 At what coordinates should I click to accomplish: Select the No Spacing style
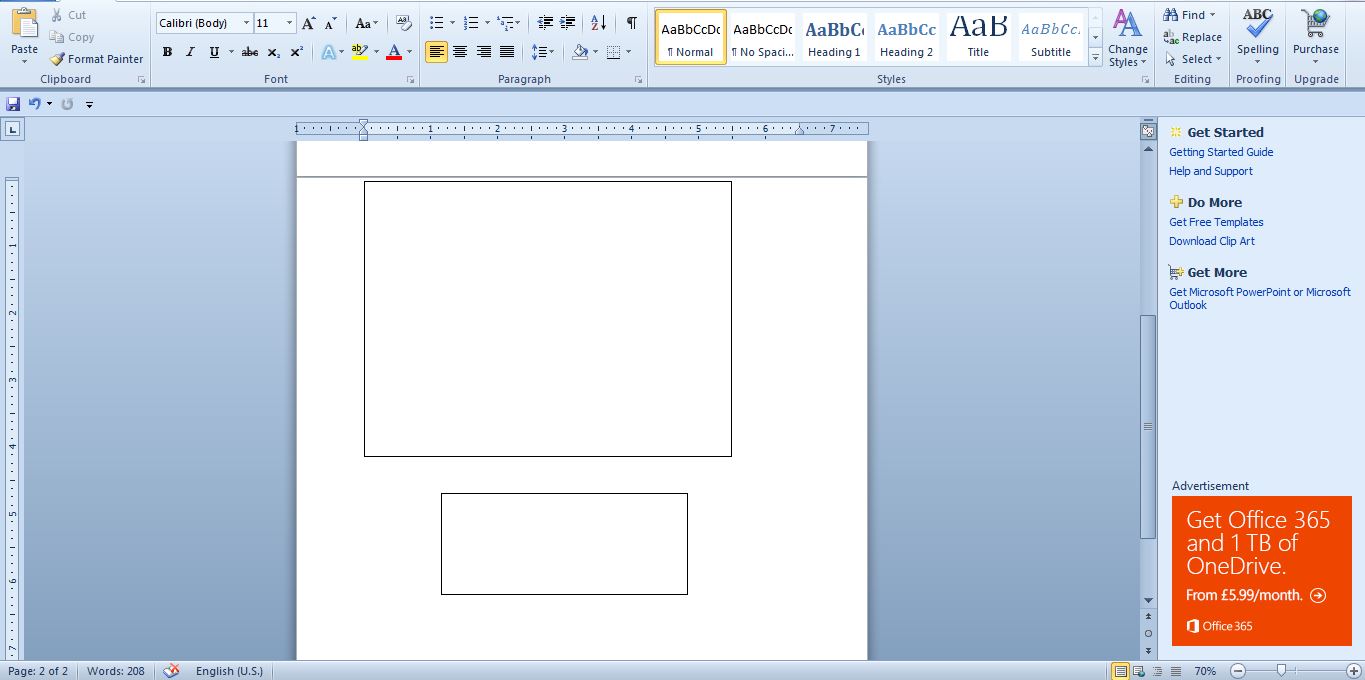(762, 36)
